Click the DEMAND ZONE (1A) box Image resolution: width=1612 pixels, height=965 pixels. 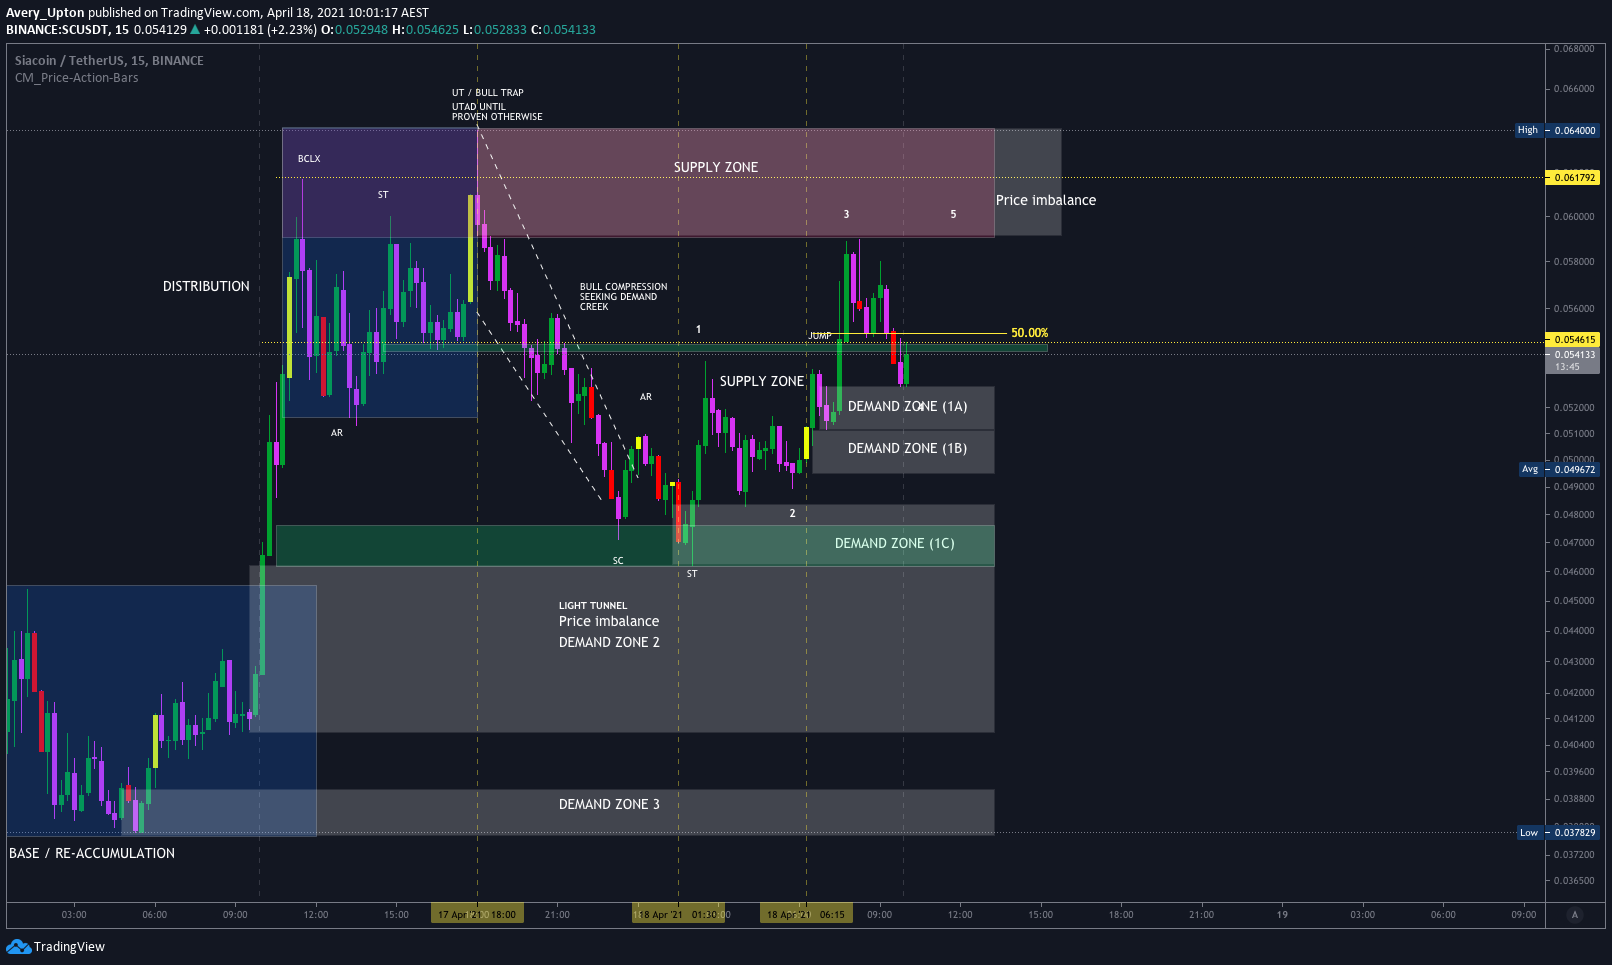[907, 407]
